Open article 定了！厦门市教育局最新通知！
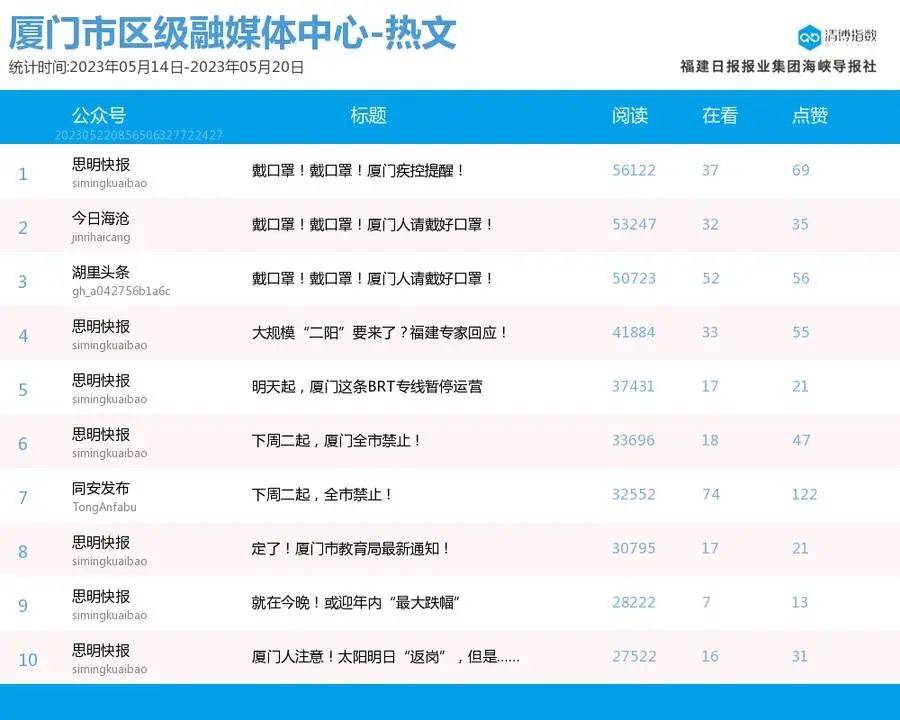The width and height of the screenshot is (900, 720). point(351,549)
